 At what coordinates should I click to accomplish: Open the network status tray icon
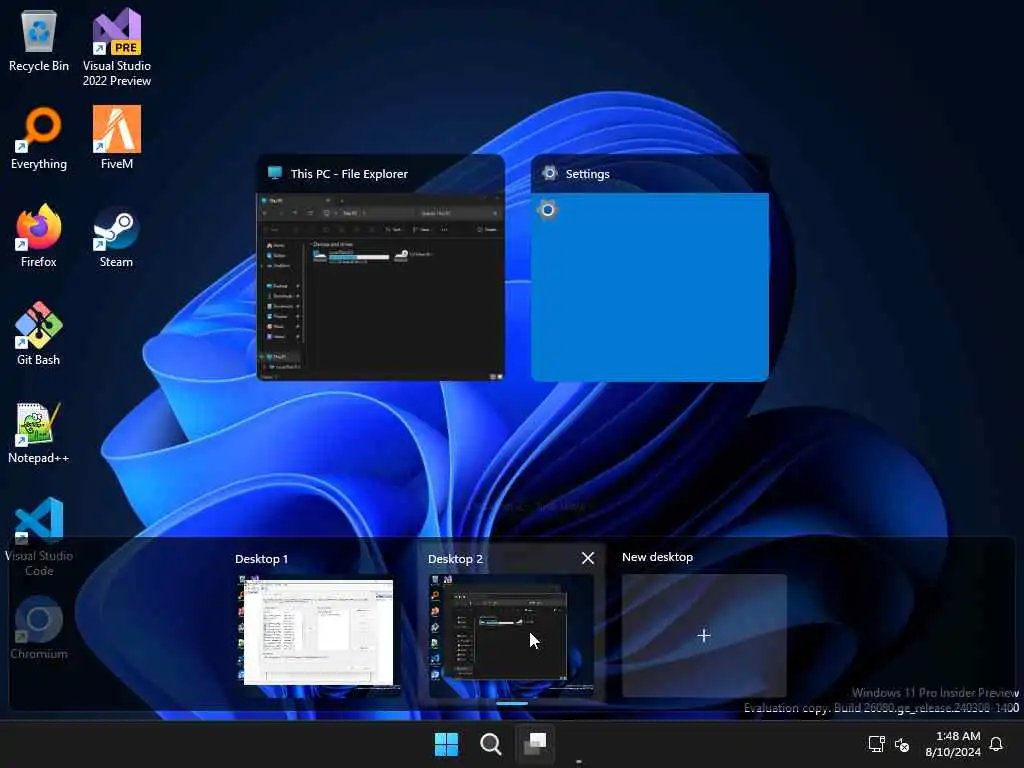click(876, 744)
